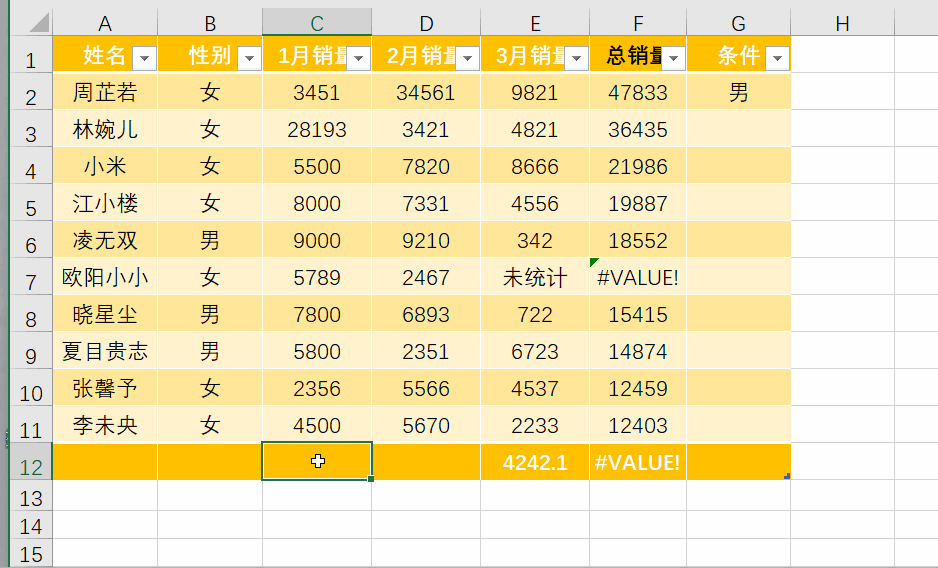Screen dimensions: 938x568
Task: Click the cell containing 凌无双
Action: coord(105,240)
